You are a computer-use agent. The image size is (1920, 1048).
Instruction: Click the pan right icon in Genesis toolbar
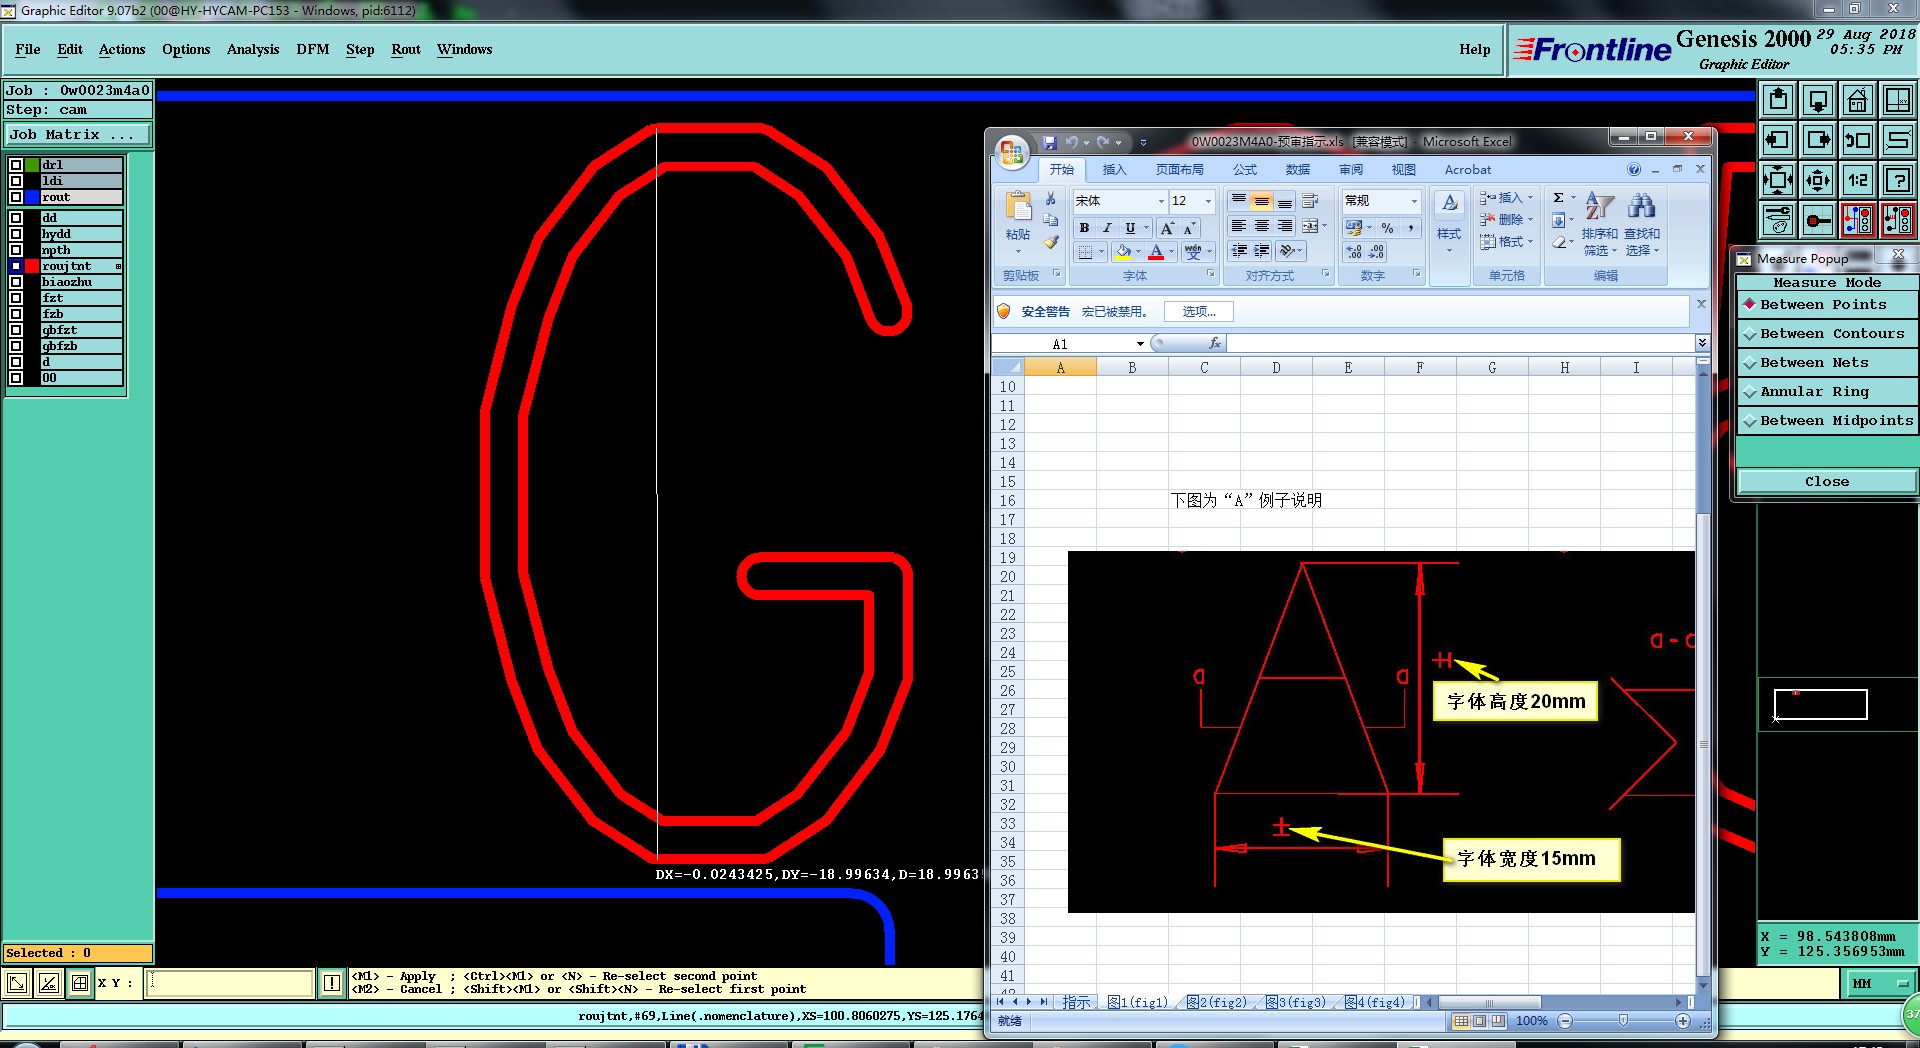click(1818, 140)
